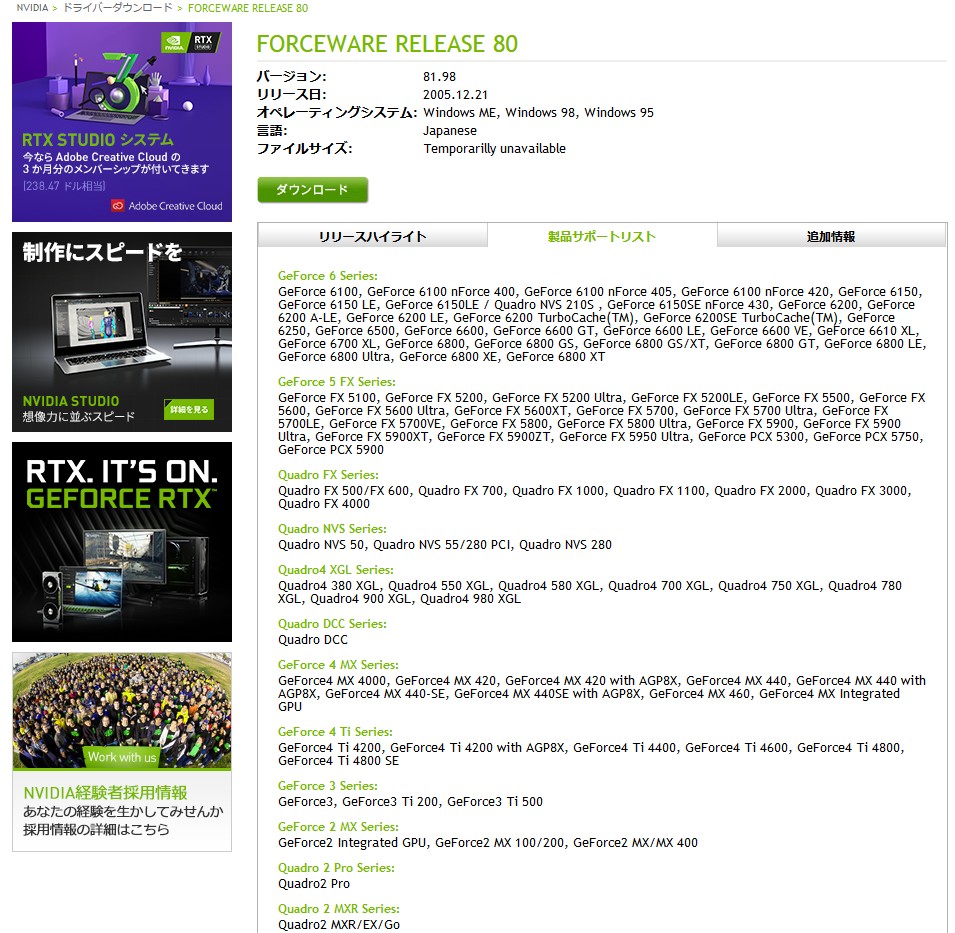Click version number 81.98

click(439, 77)
